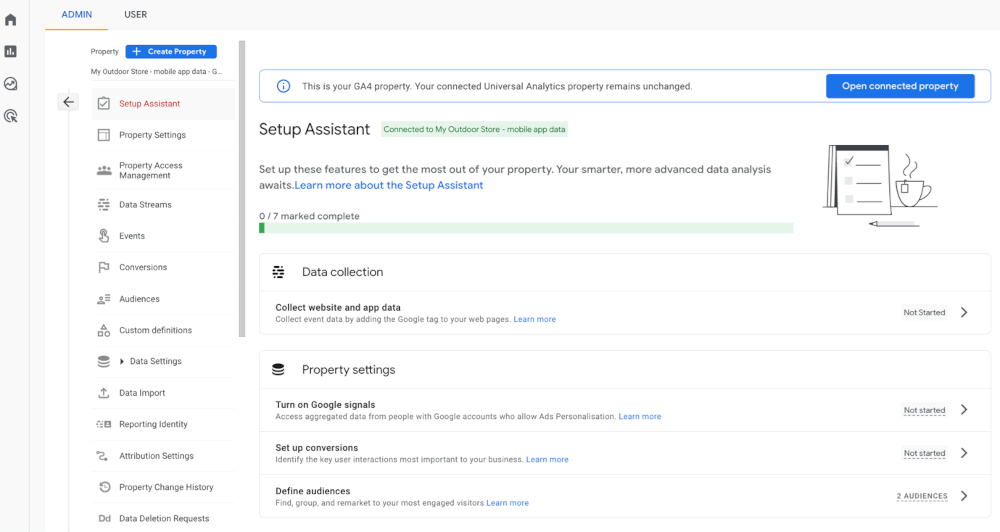Expand the Turn on Google signals chevron
Screen dimensions: 1000x532
964,410
